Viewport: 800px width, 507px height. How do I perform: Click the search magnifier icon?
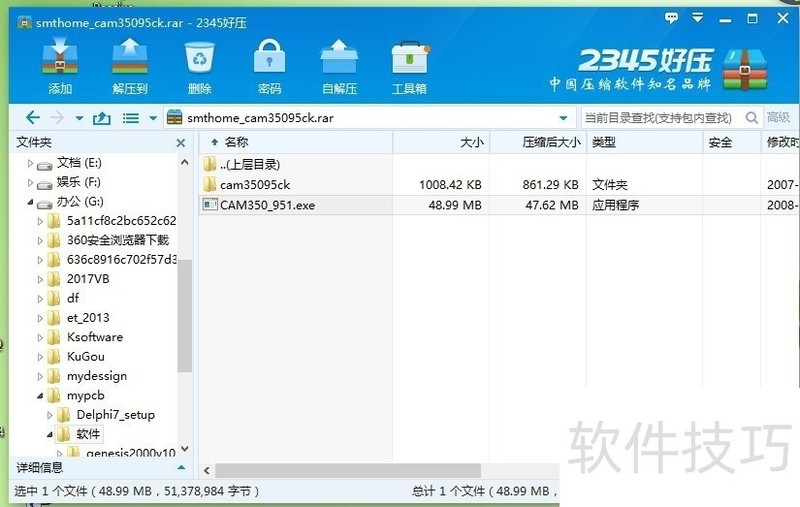point(752,118)
